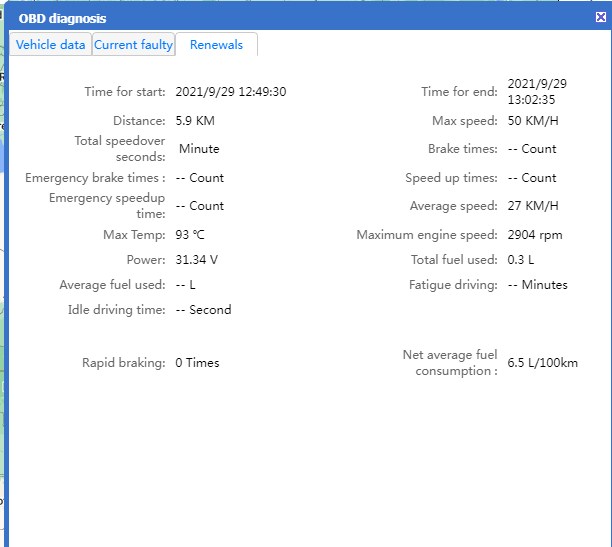This screenshot has width=612, height=547.
Task: Click the Total speedover seconds label
Action: coord(120,149)
